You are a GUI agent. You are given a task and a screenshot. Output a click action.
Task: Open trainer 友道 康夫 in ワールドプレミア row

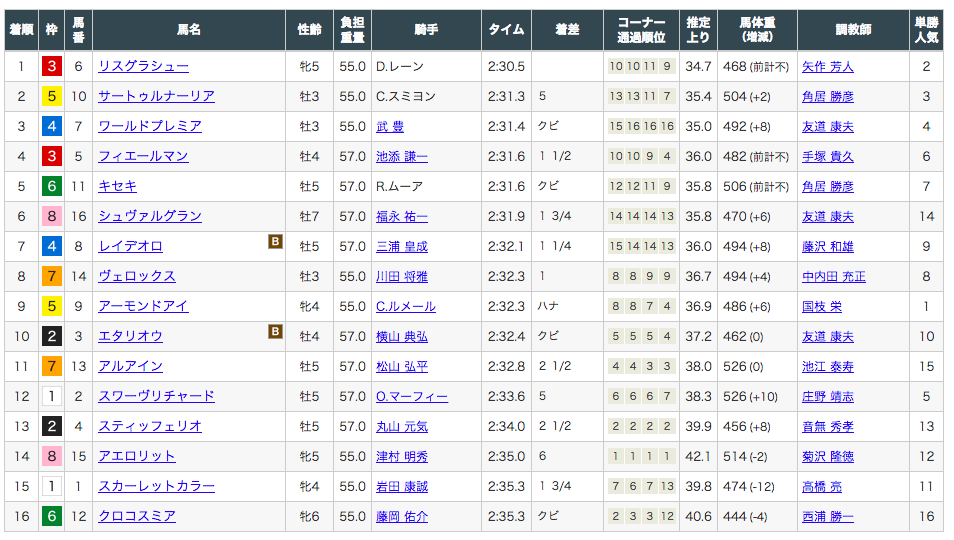point(827,126)
